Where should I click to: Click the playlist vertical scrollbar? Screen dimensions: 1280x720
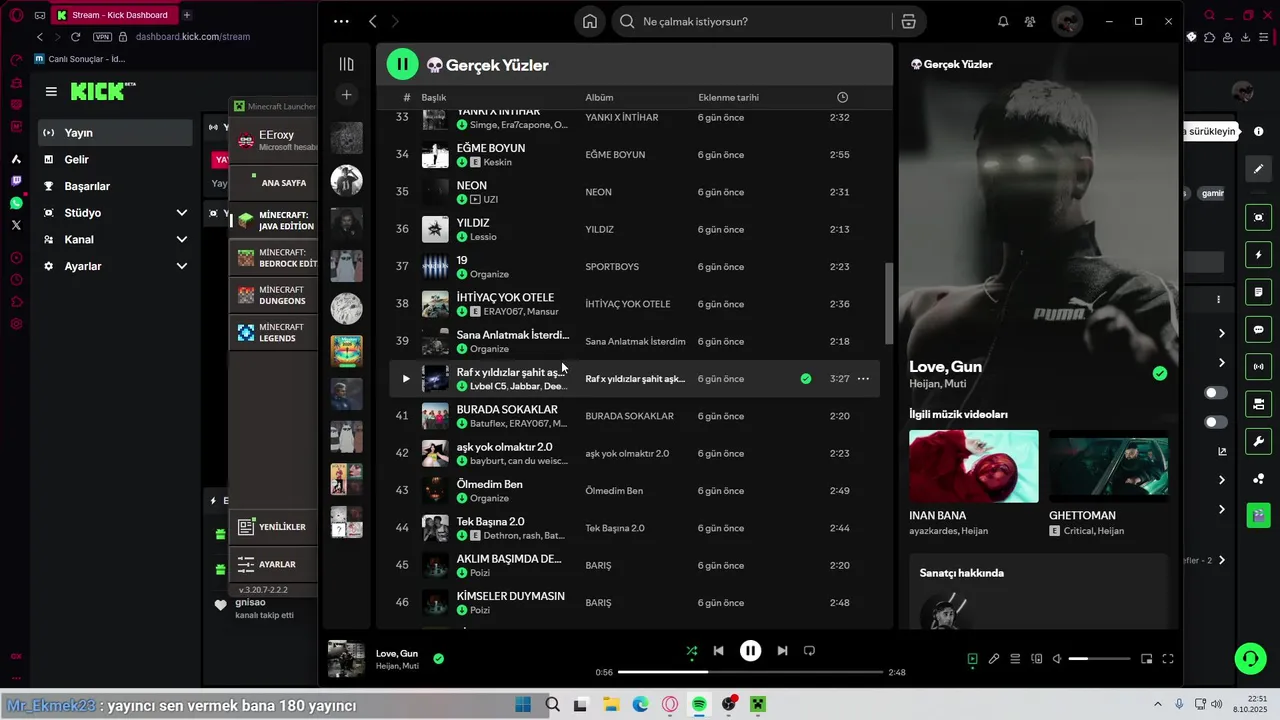tap(888, 305)
